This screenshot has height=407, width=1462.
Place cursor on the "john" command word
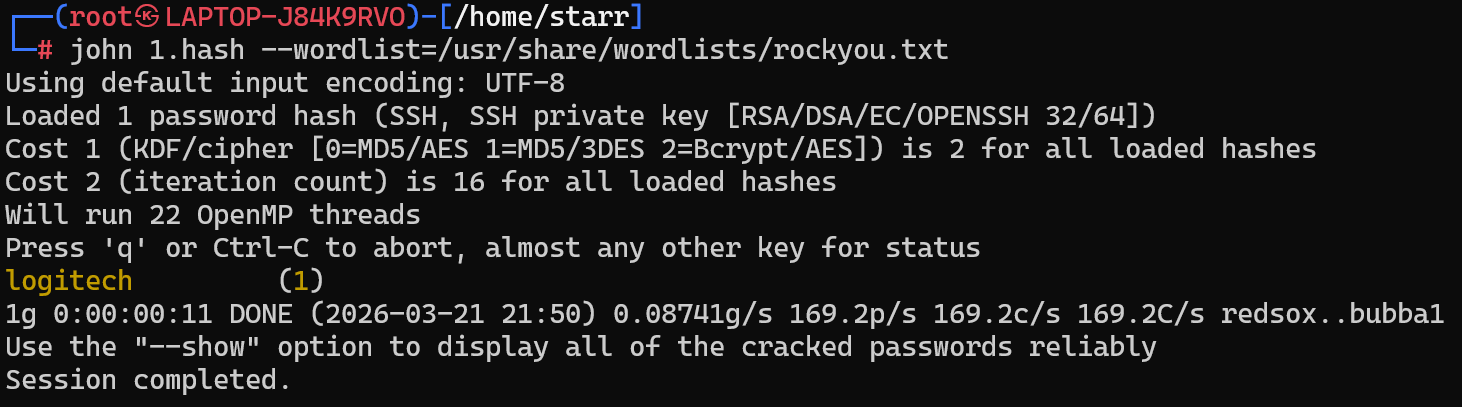click(101, 50)
